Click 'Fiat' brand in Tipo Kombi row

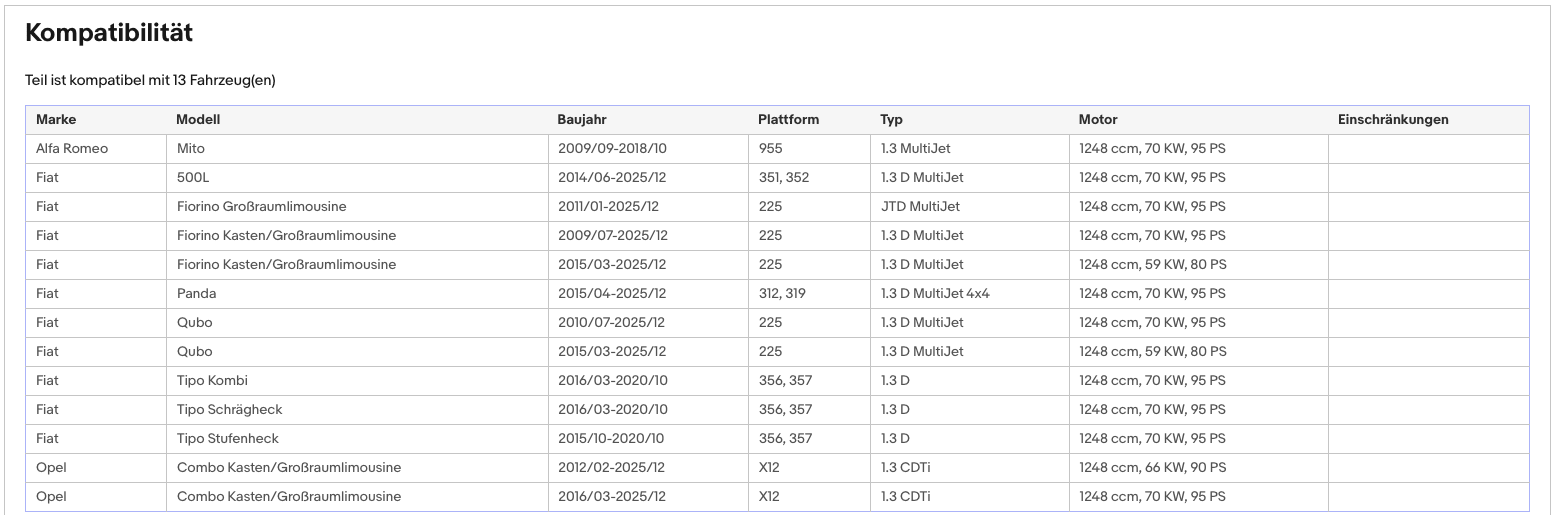click(x=47, y=380)
